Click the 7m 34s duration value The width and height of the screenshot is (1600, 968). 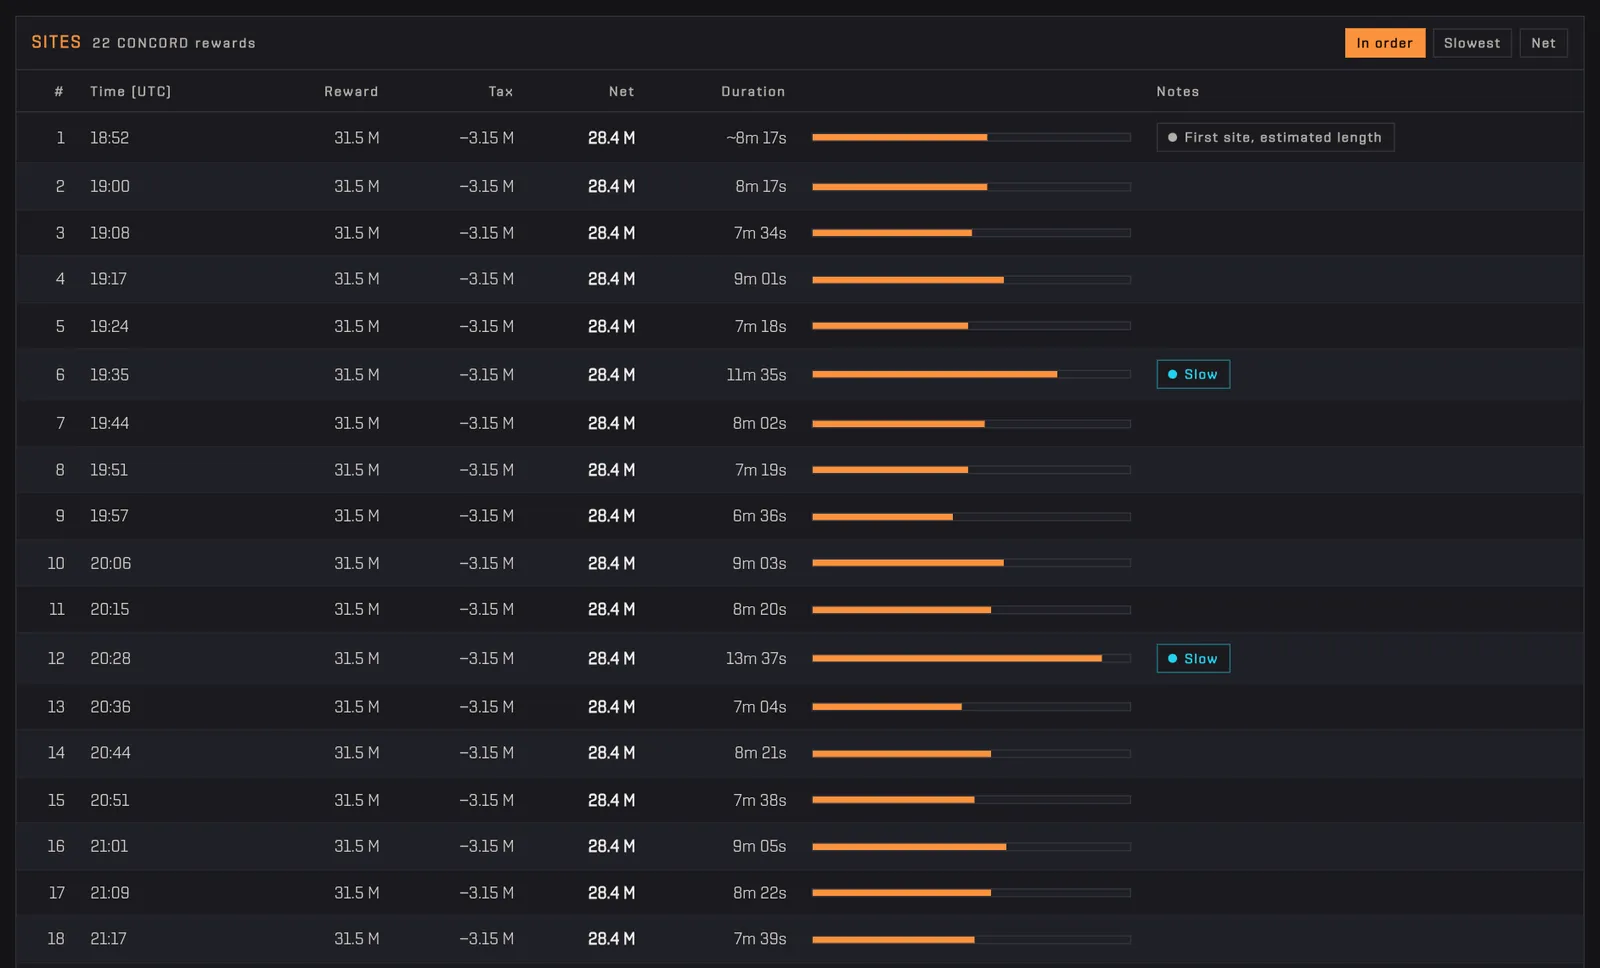pos(760,233)
